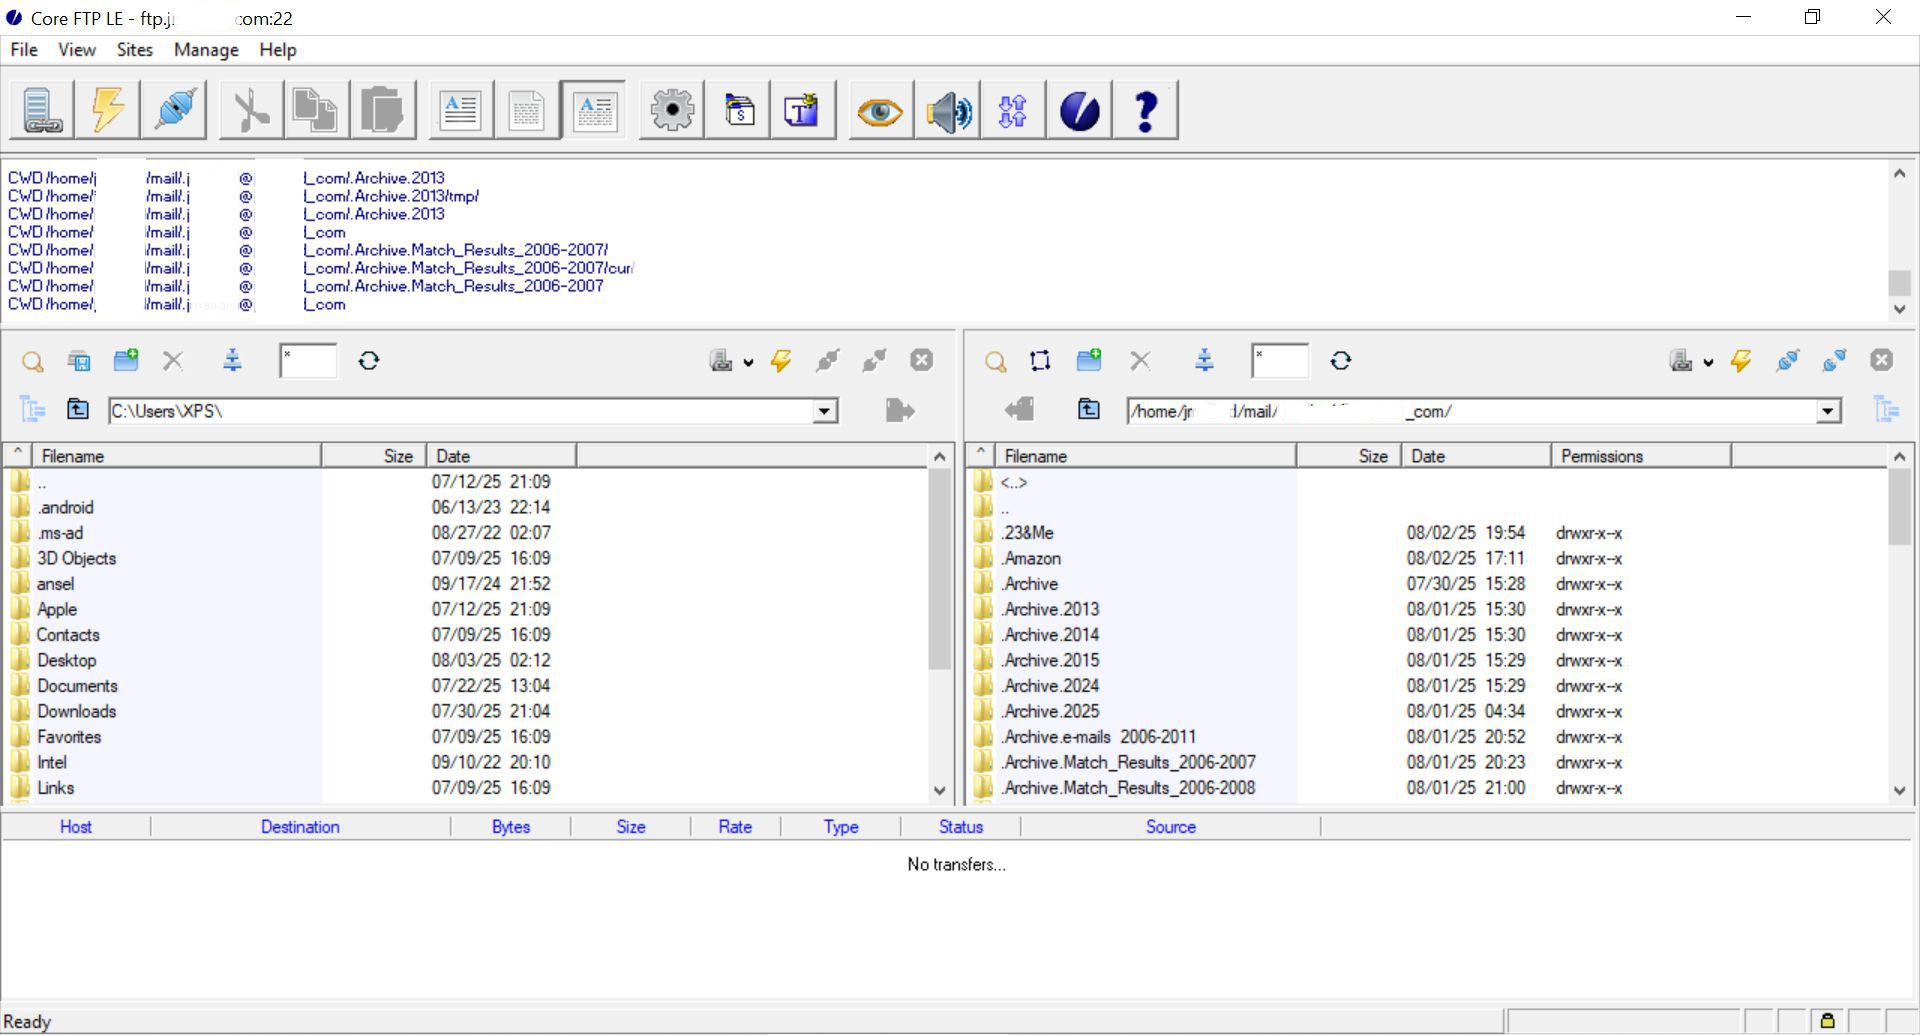This screenshot has width=1920, height=1035.
Task: Create new folder in local pane
Action: [x=126, y=361]
